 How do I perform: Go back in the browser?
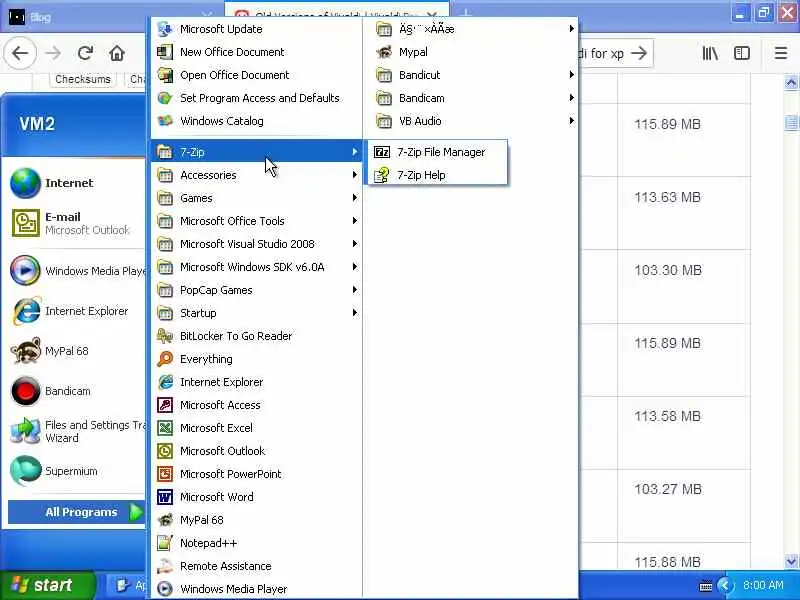tap(20, 53)
